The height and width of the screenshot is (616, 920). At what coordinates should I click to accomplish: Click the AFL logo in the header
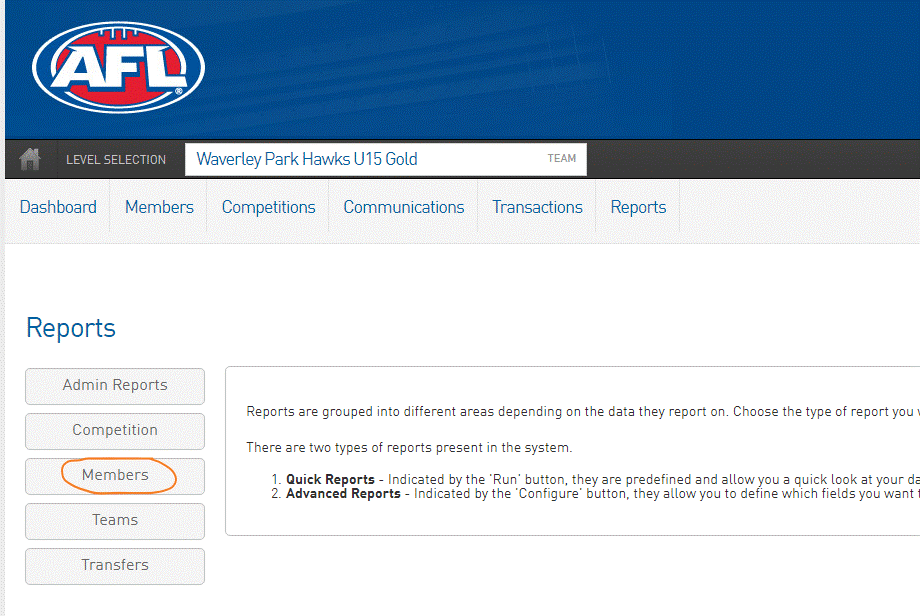tap(118, 67)
